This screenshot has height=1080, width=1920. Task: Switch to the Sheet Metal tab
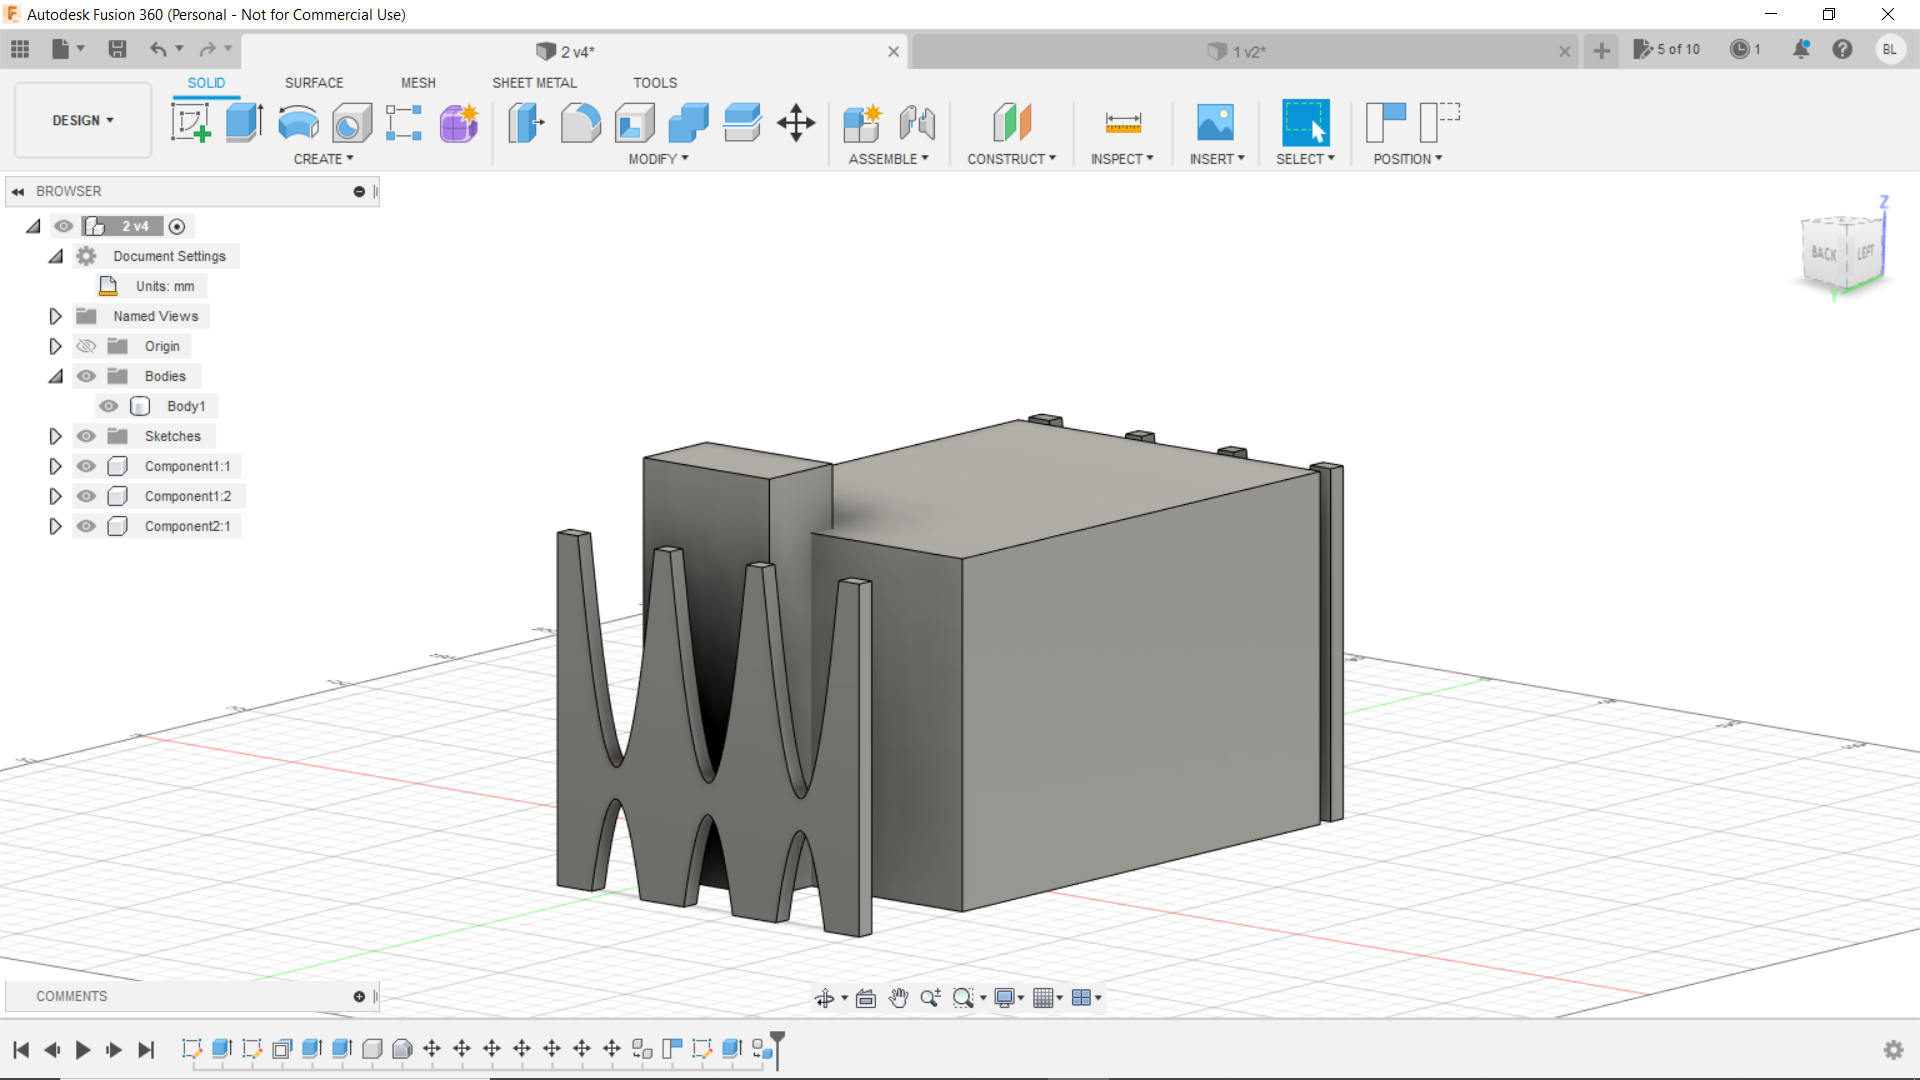coord(534,82)
